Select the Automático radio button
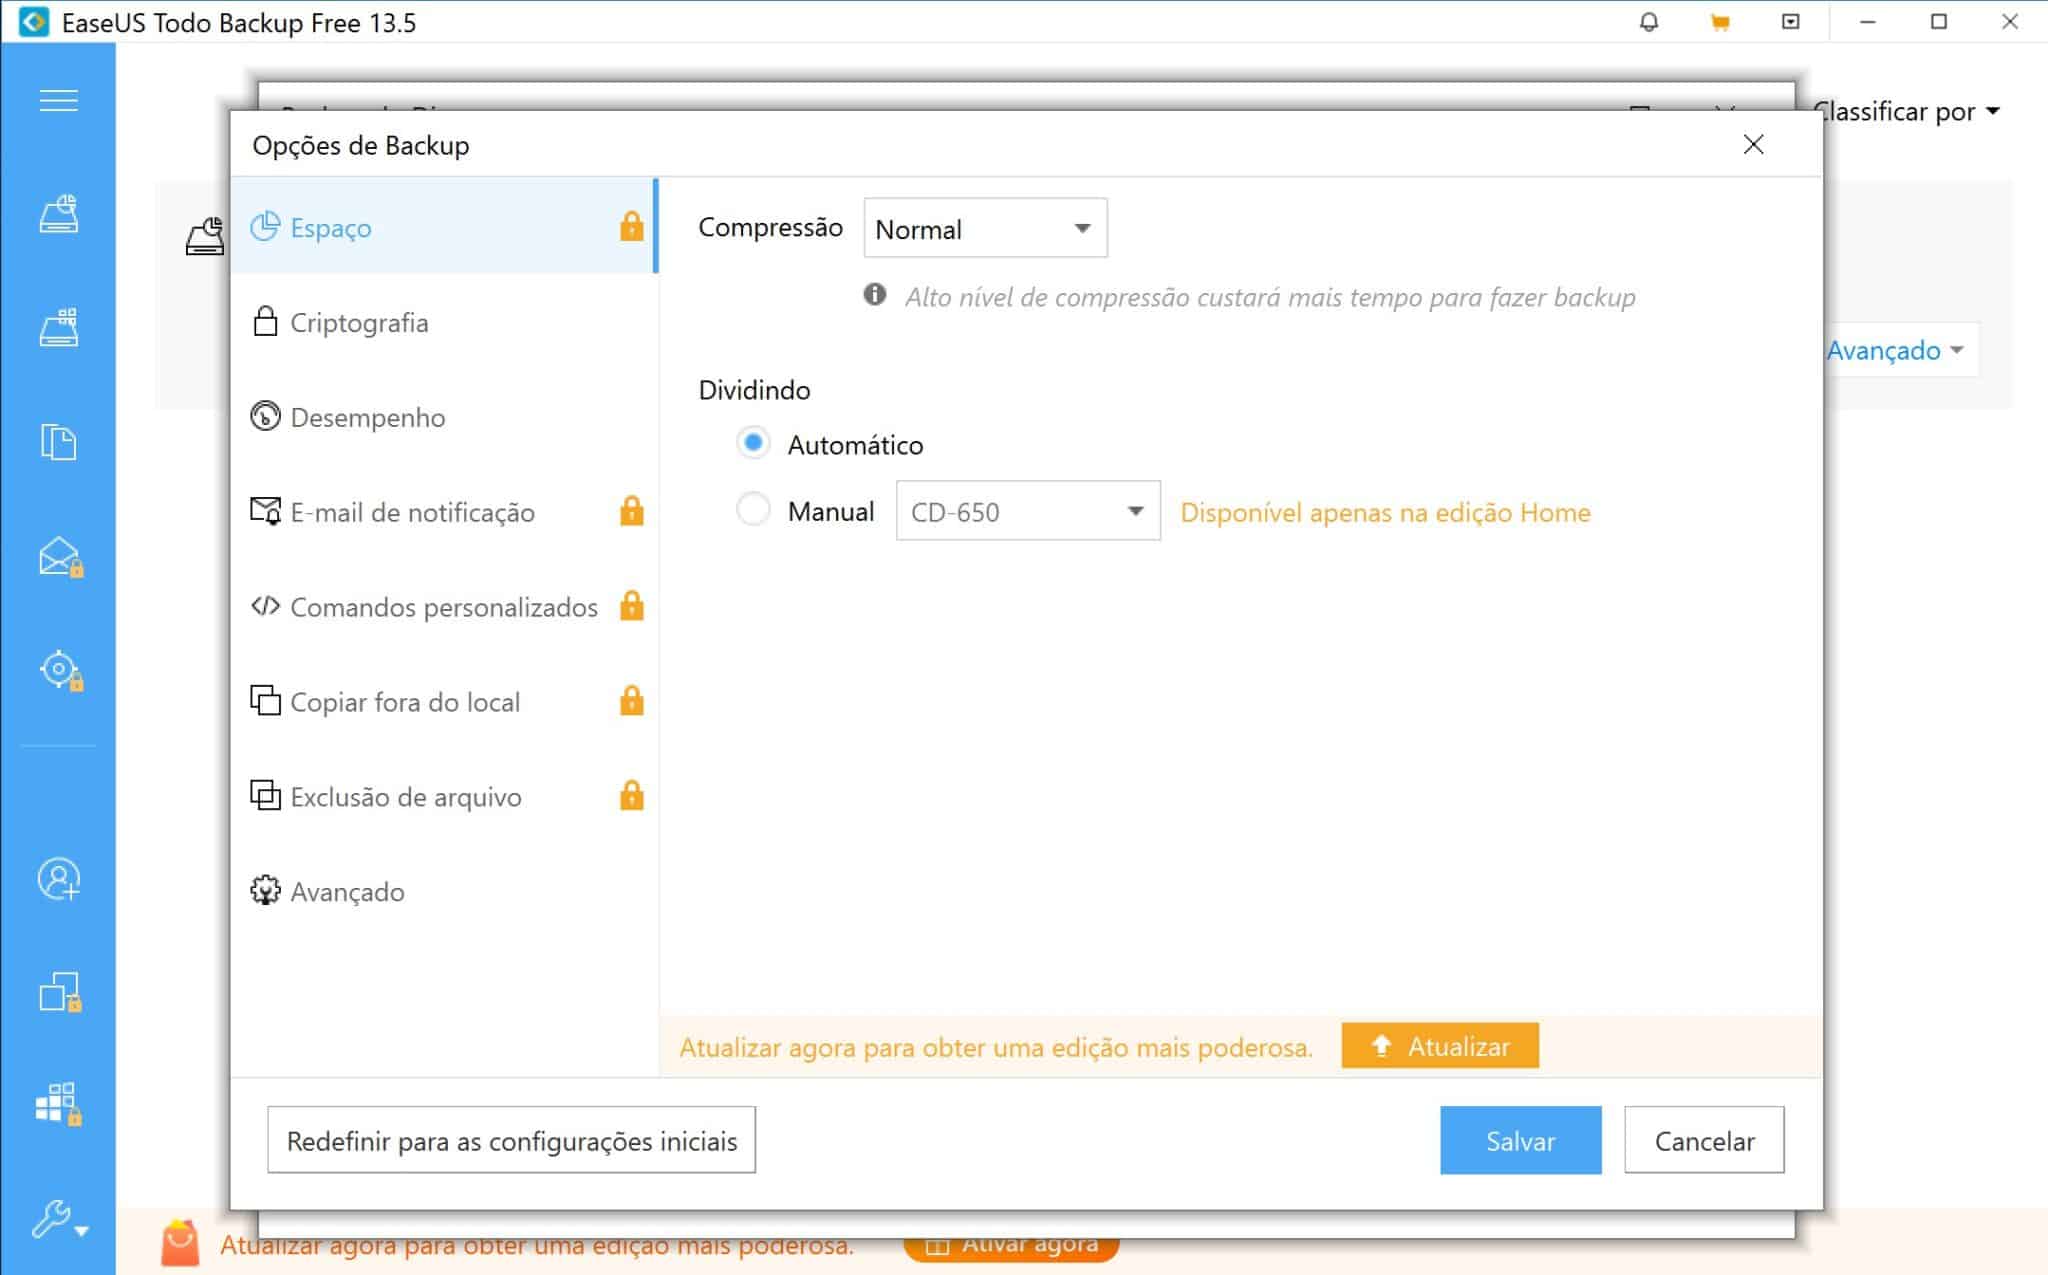 point(753,443)
